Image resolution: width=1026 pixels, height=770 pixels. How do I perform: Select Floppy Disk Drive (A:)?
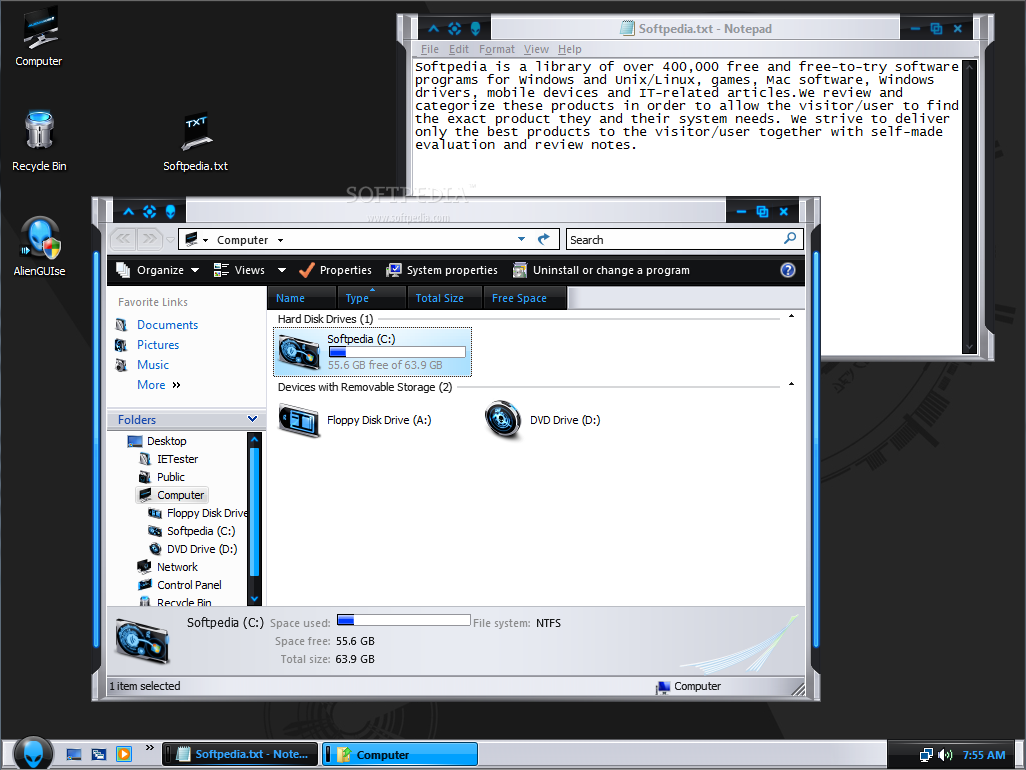click(355, 420)
